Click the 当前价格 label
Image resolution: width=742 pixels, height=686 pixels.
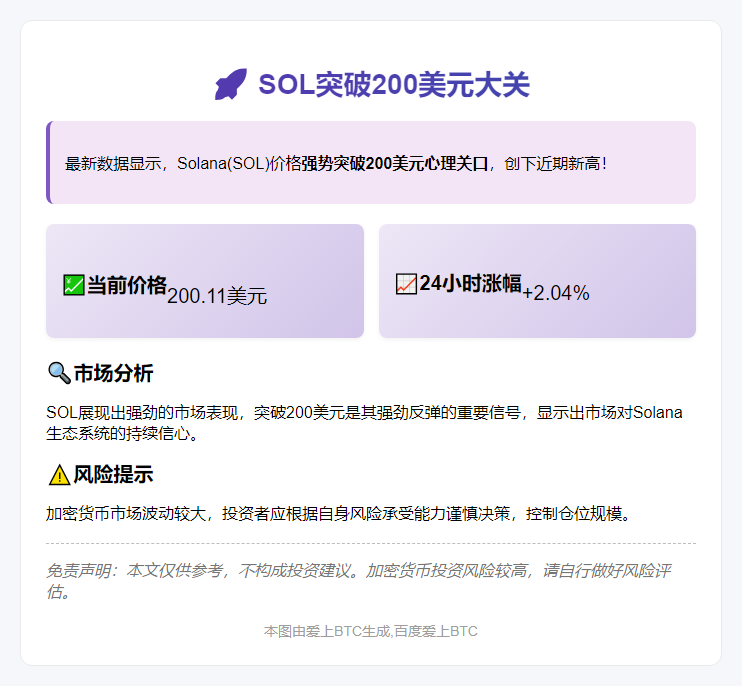[x=127, y=285]
